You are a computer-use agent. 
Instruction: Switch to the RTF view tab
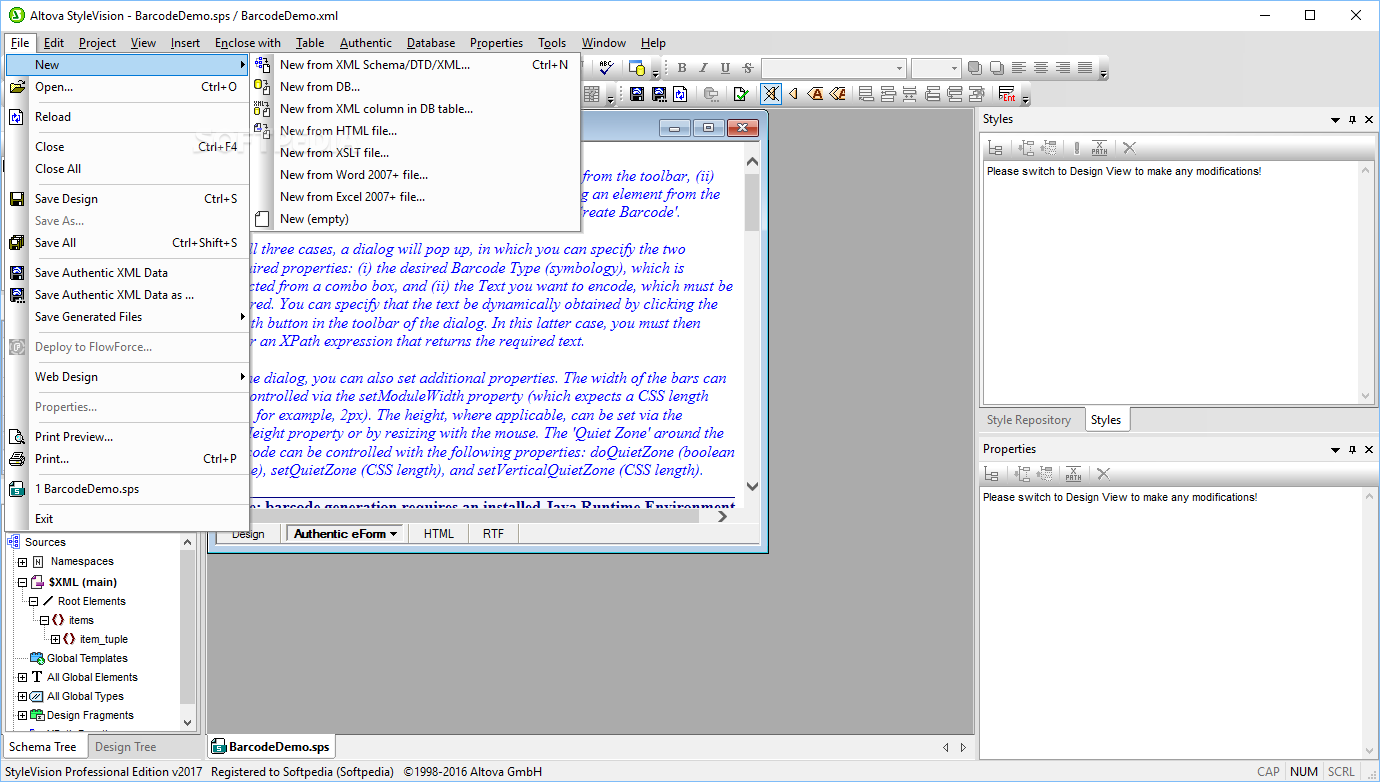pyautogui.click(x=494, y=534)
